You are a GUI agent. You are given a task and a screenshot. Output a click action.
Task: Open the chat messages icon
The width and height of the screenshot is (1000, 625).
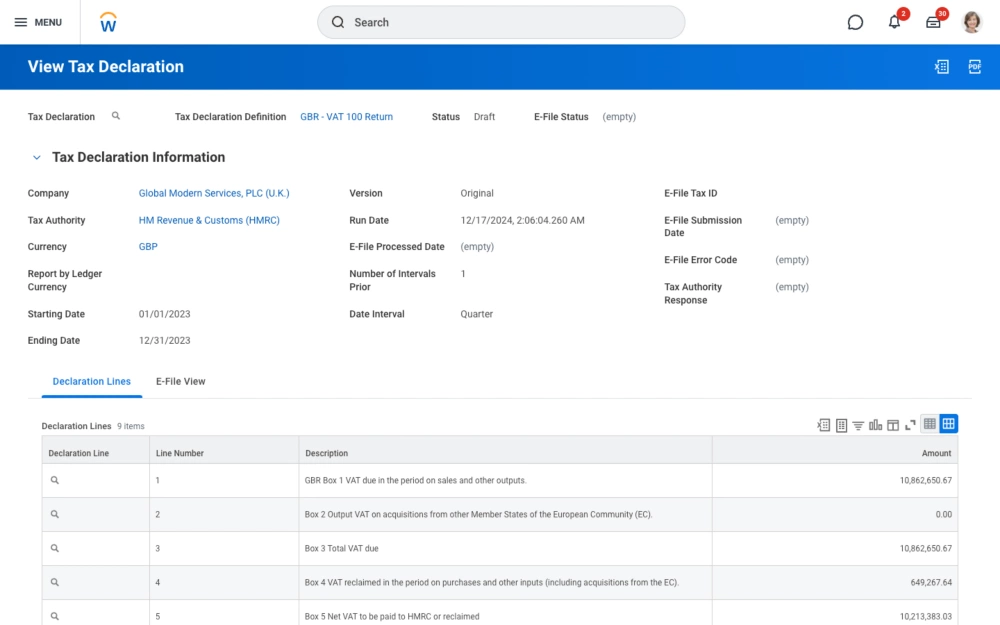pos(855,21)
